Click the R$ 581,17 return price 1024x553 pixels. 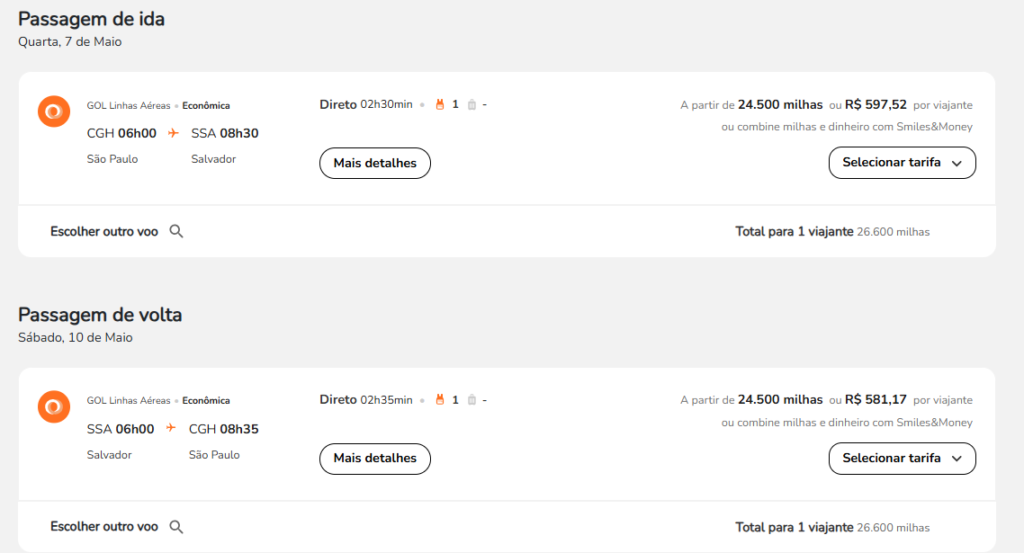(876, 400)
